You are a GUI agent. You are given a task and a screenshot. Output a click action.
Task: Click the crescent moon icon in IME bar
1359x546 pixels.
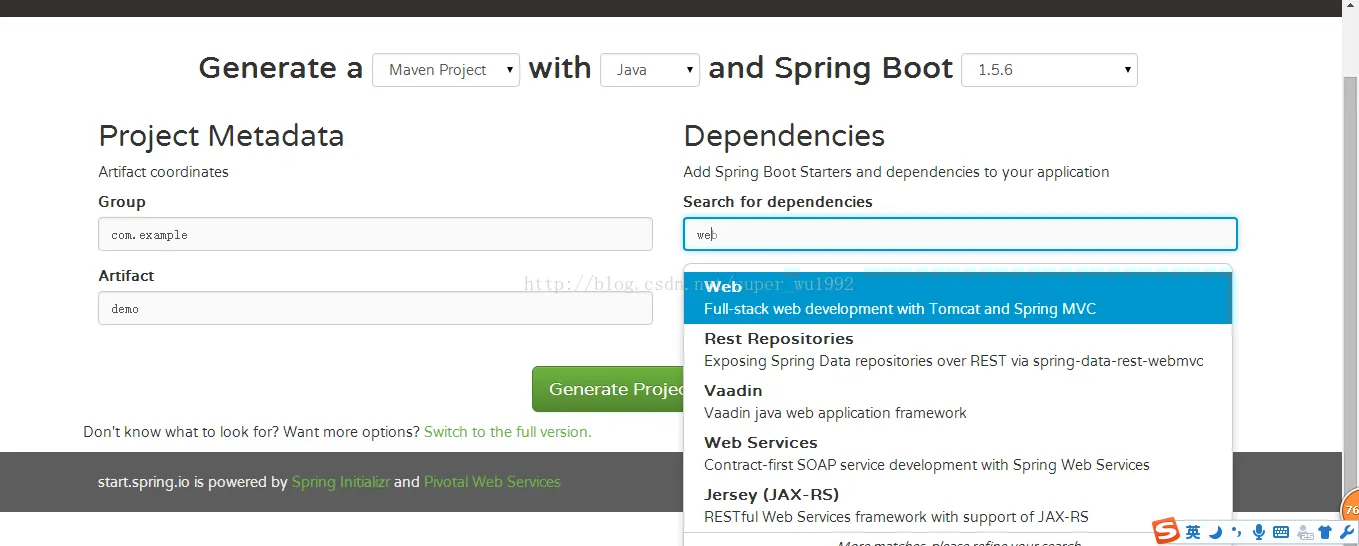coord(1216,532)
